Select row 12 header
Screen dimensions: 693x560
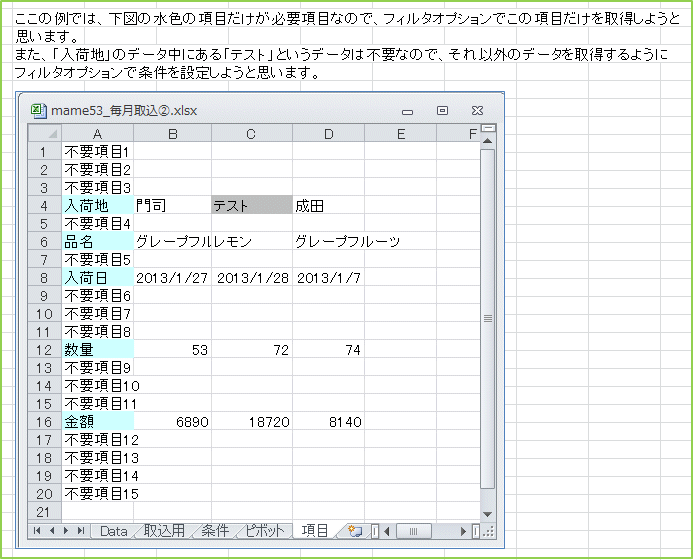(x=45, y=350)
